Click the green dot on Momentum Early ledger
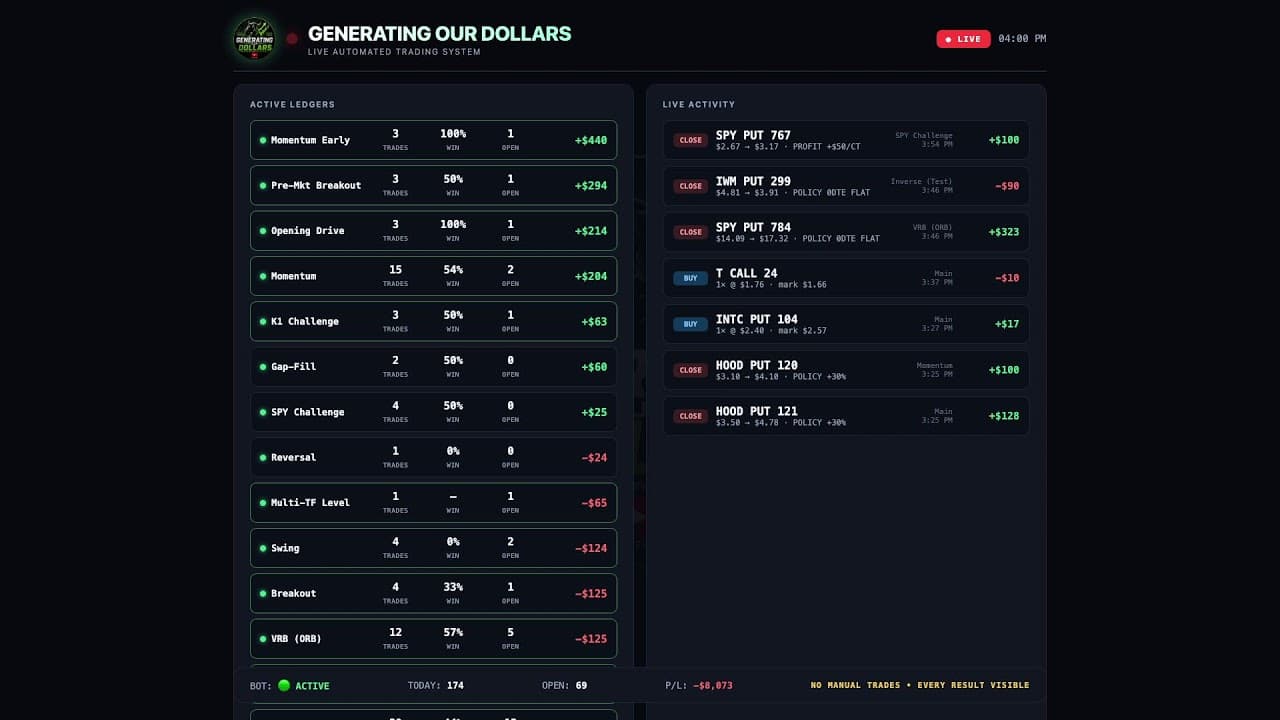Viewport: 1280px width, 720px height. (263, 140)
